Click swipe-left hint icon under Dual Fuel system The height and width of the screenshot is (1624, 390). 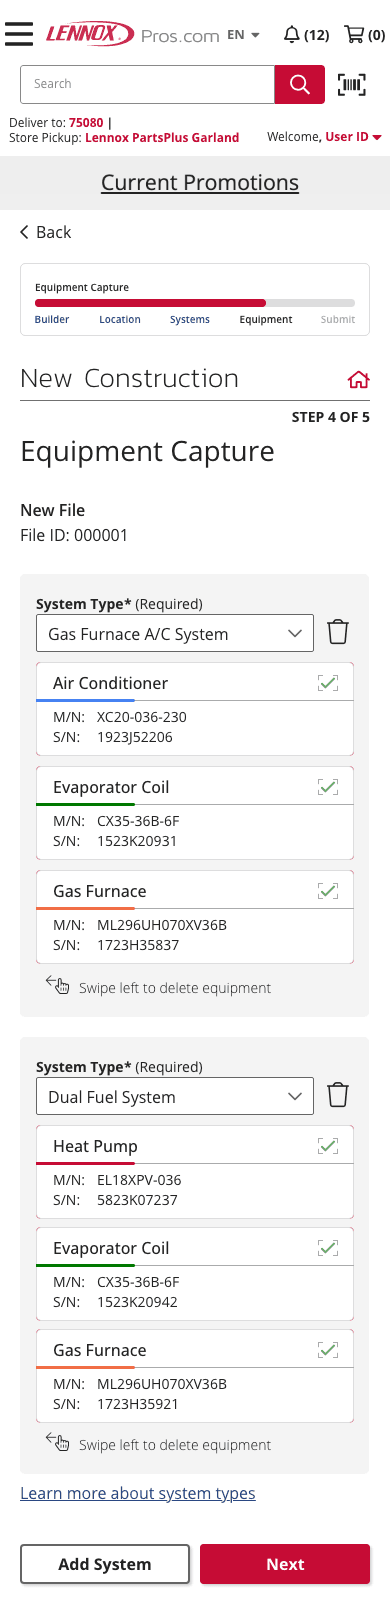tap(57, 1442)
